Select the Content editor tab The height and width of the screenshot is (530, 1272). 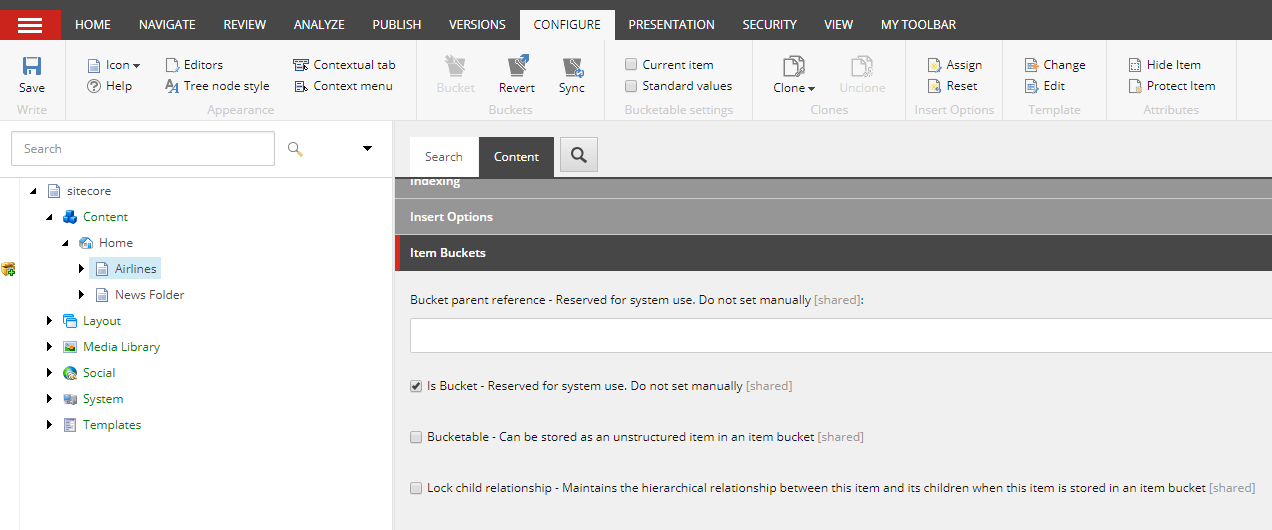516,157
